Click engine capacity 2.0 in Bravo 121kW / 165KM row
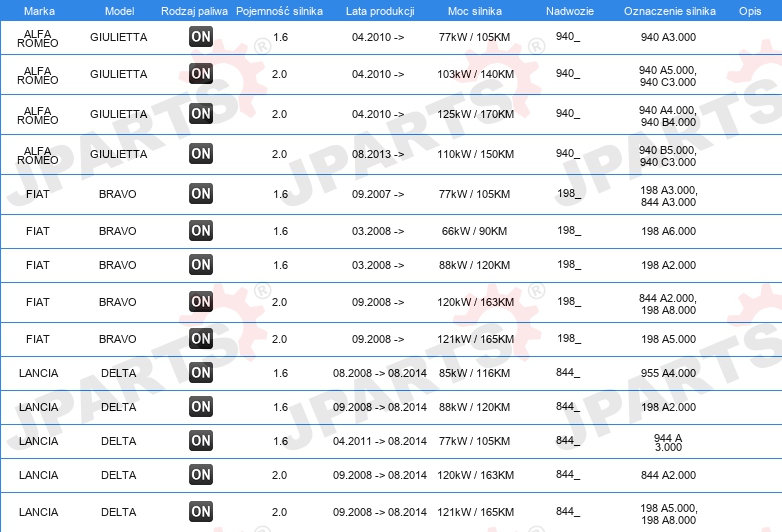Image resolution: width=782 pixels, height=532 pixels. coord(279,339)
